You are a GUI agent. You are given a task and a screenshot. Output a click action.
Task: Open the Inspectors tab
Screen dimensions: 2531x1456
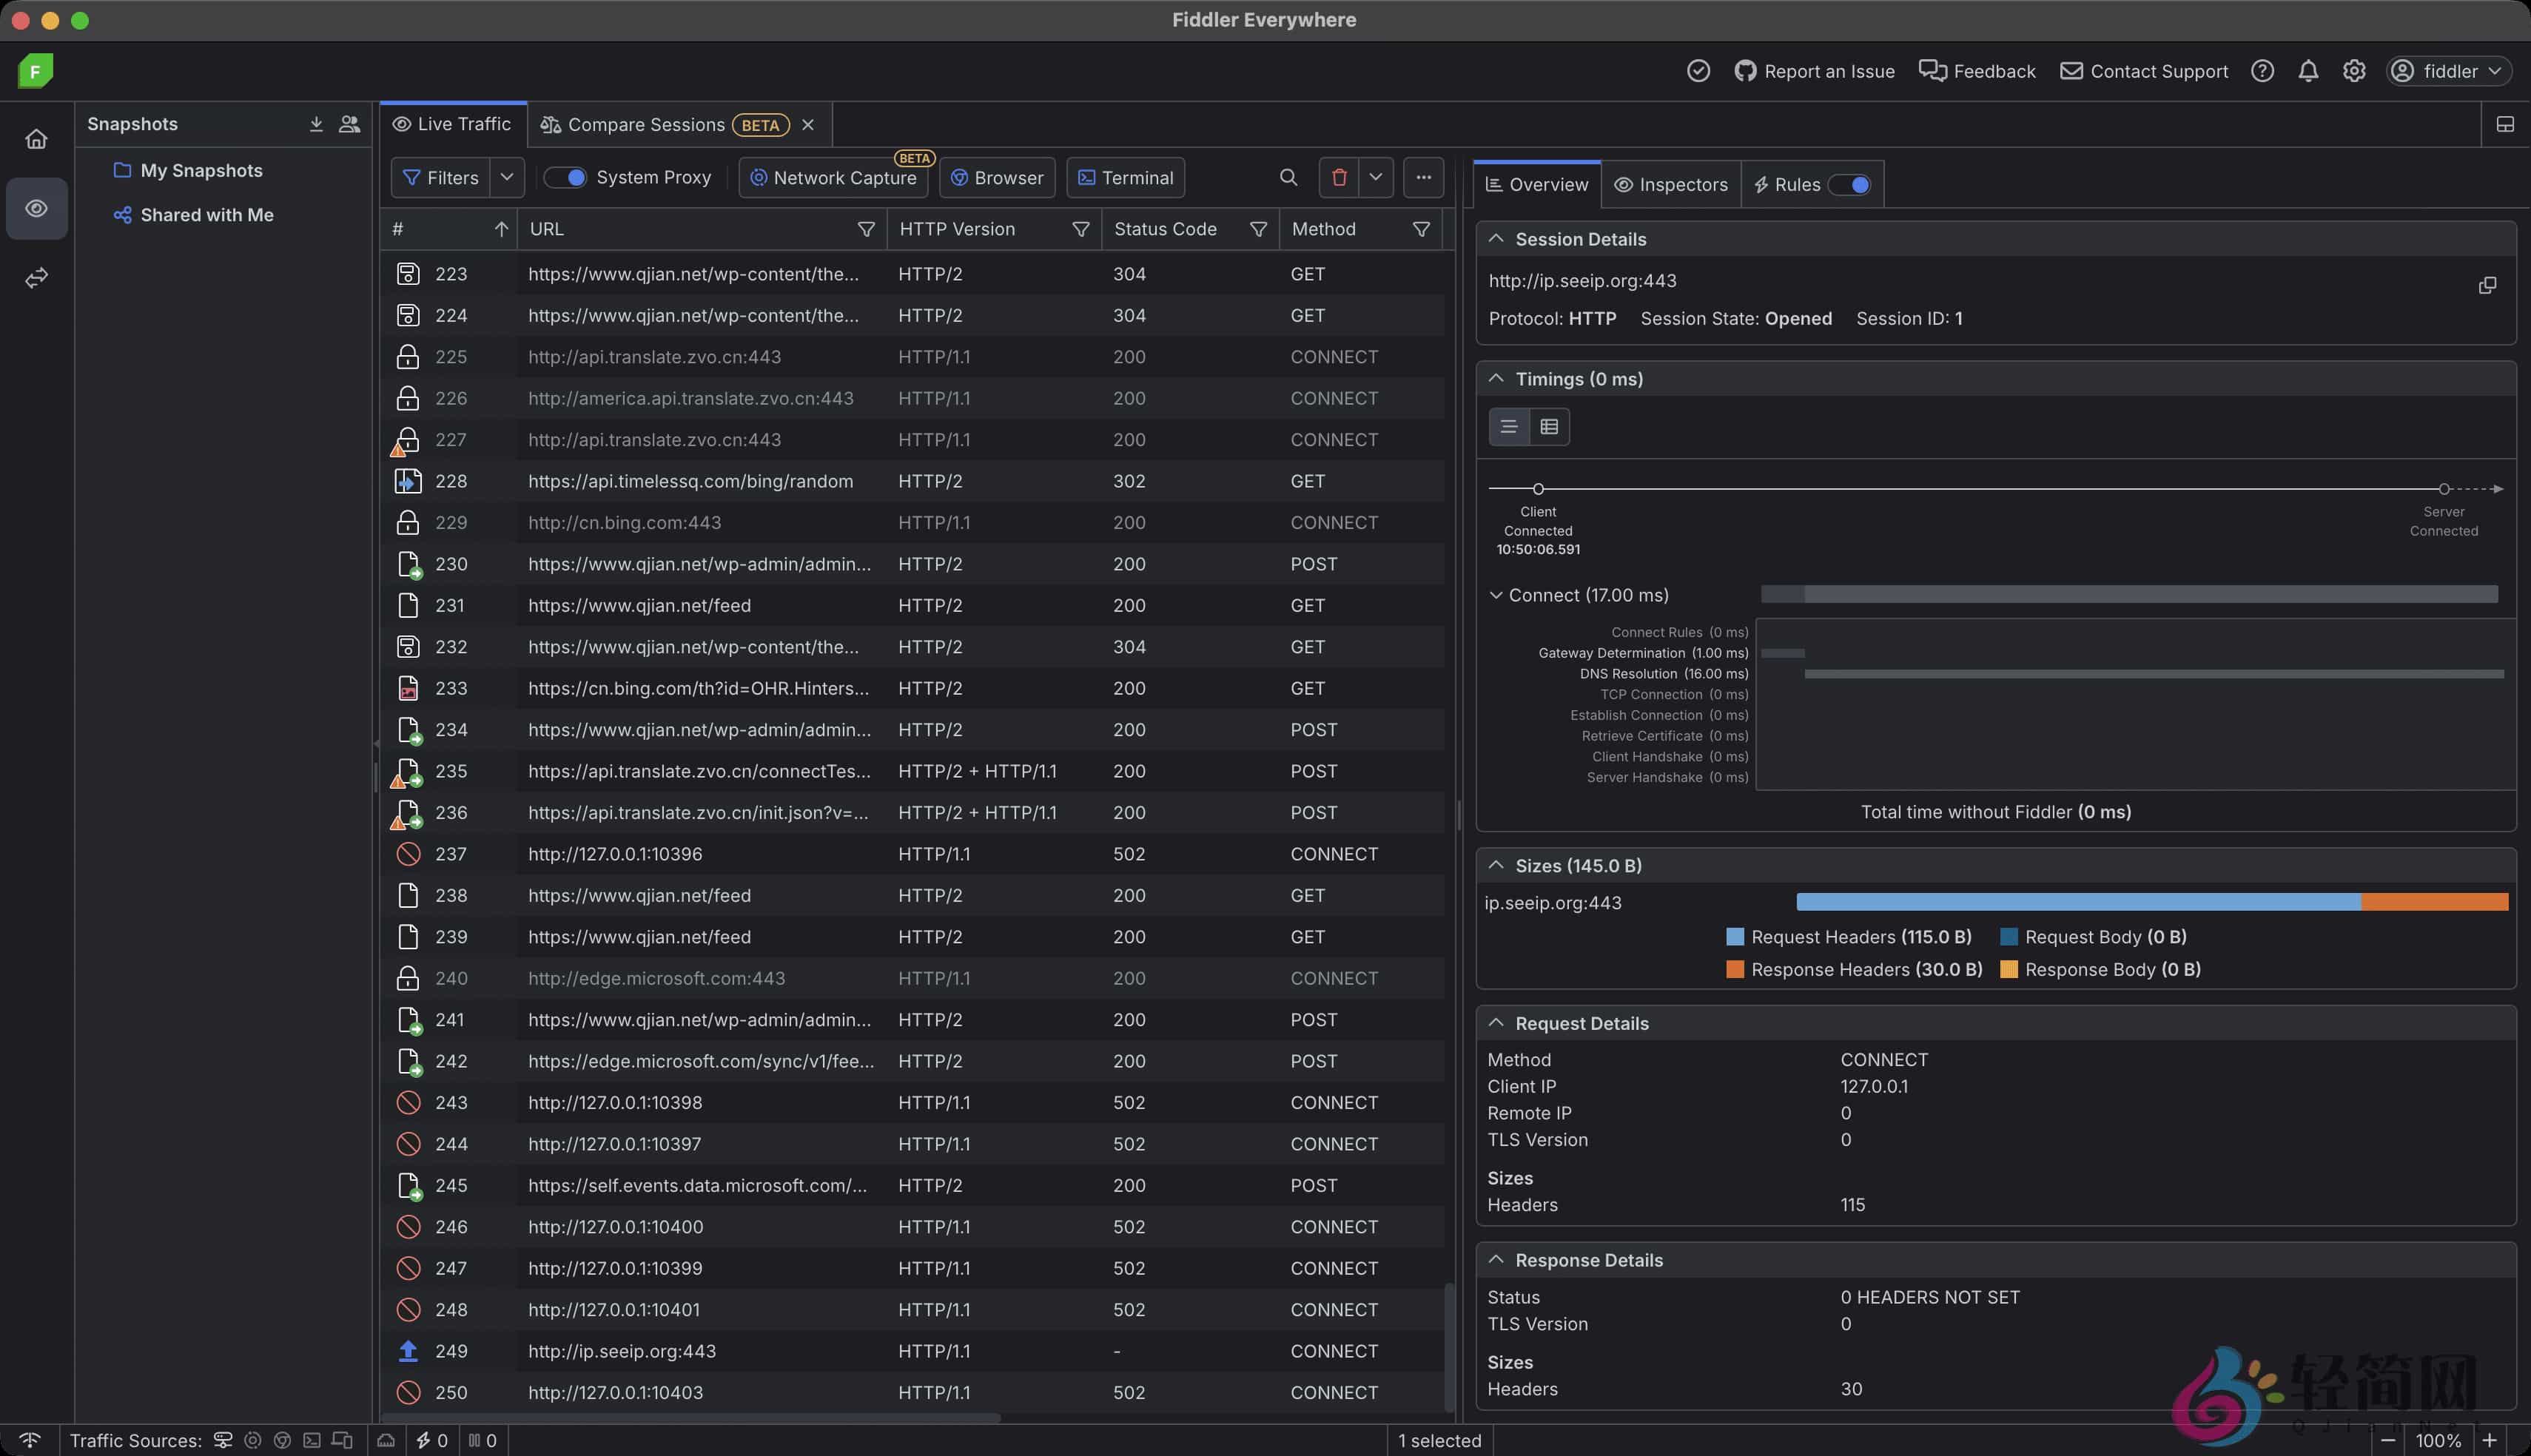pos(1671,185)
